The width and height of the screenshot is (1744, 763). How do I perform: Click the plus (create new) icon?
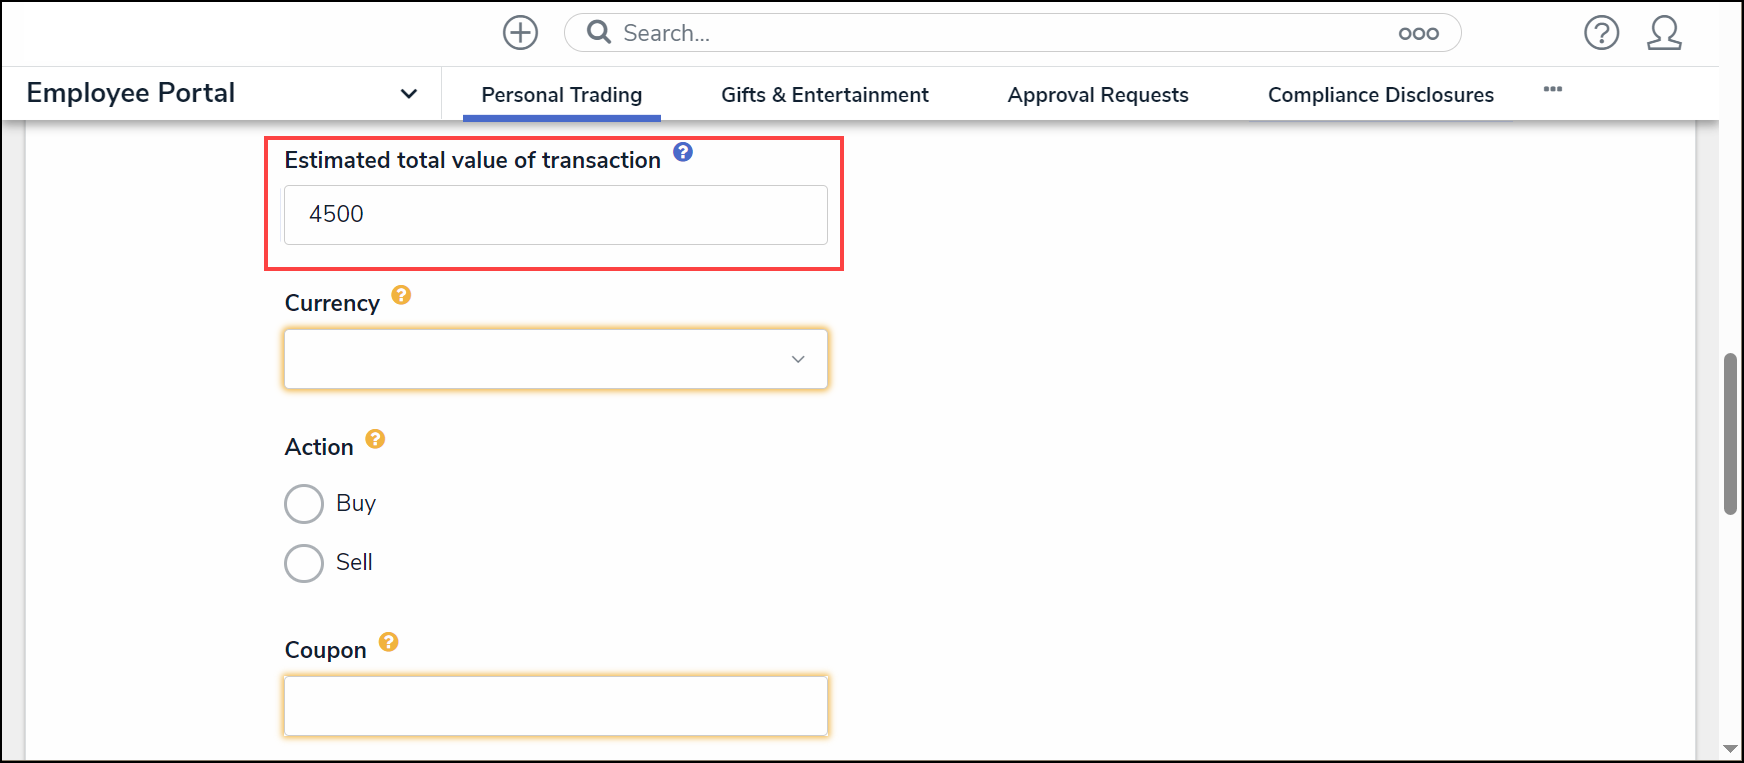(520, 33)
